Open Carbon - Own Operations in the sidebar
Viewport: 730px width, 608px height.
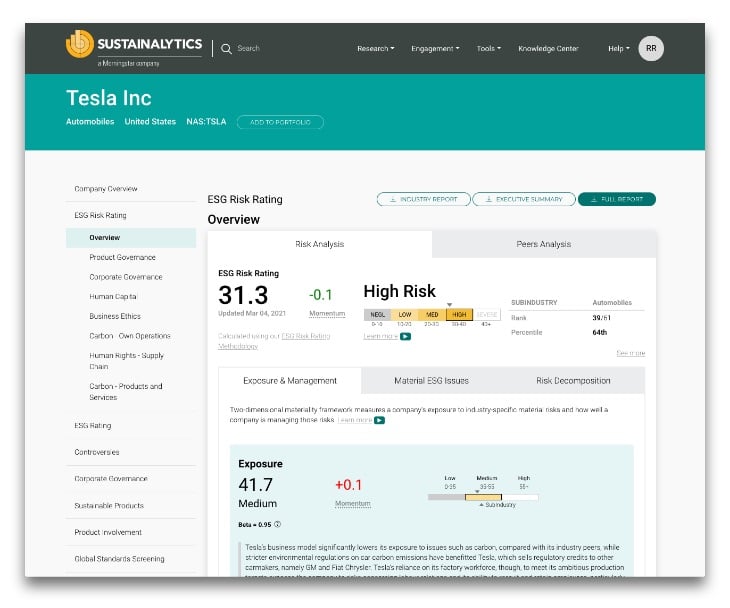(x=130, y=336)
